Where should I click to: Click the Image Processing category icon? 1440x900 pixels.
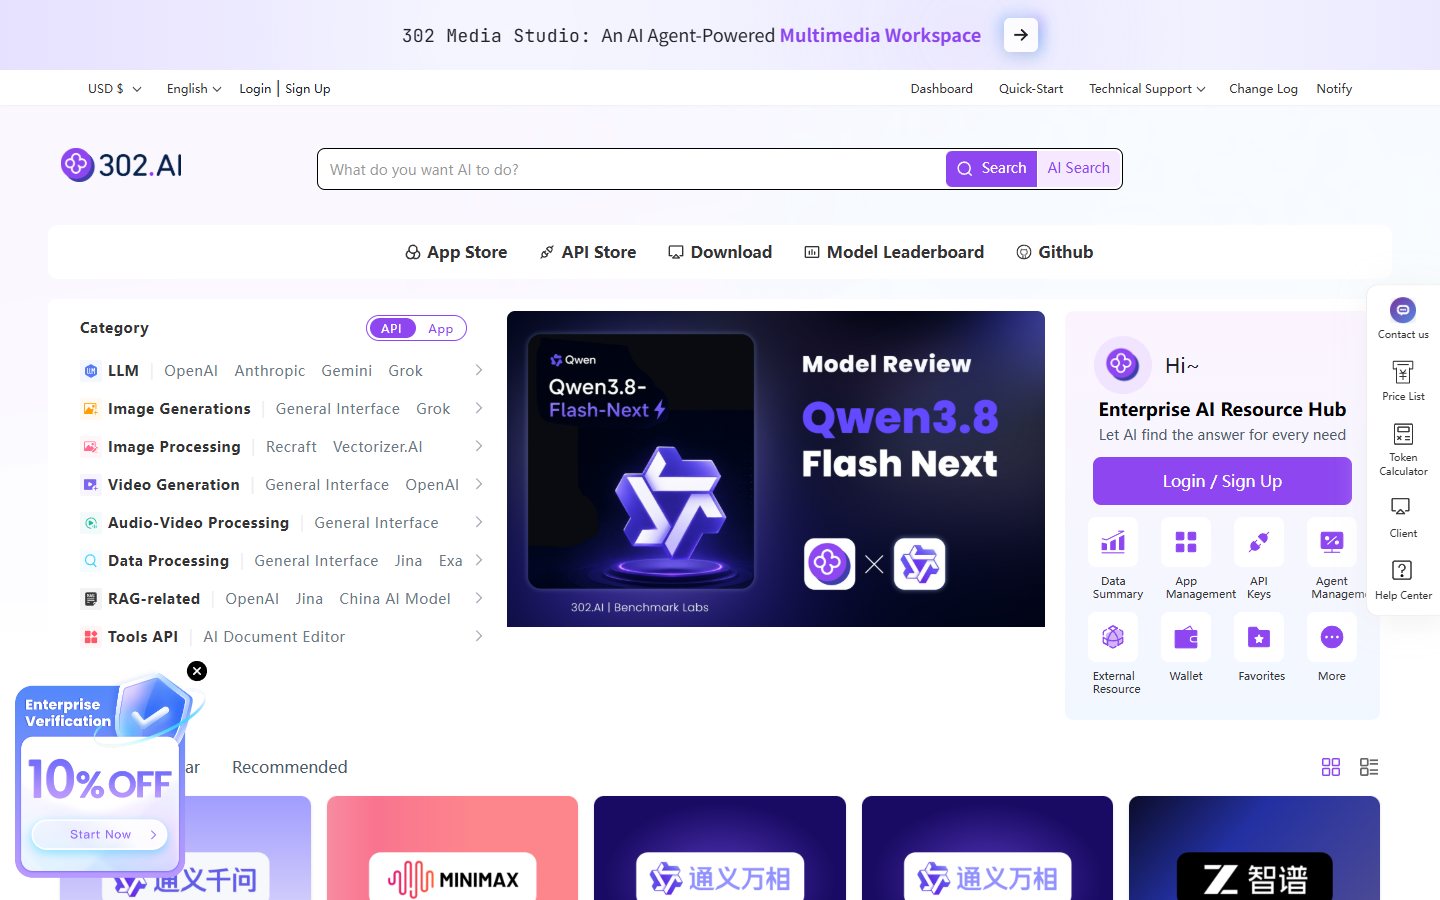click(91, 447)
